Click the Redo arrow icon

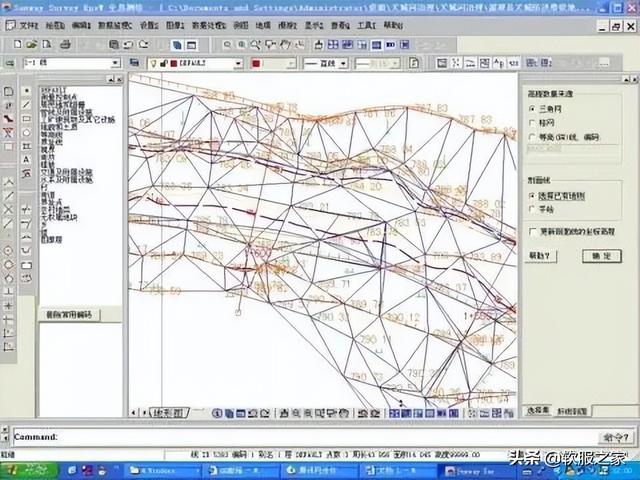click(143, 44)
